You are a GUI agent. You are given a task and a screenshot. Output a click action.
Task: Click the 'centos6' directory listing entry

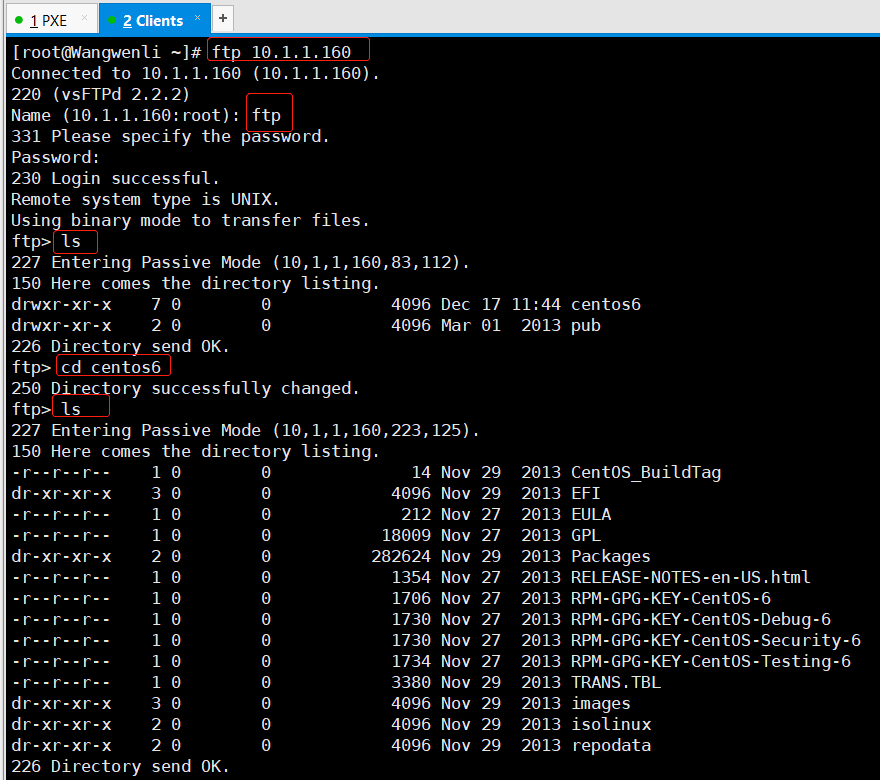[606, 305]
